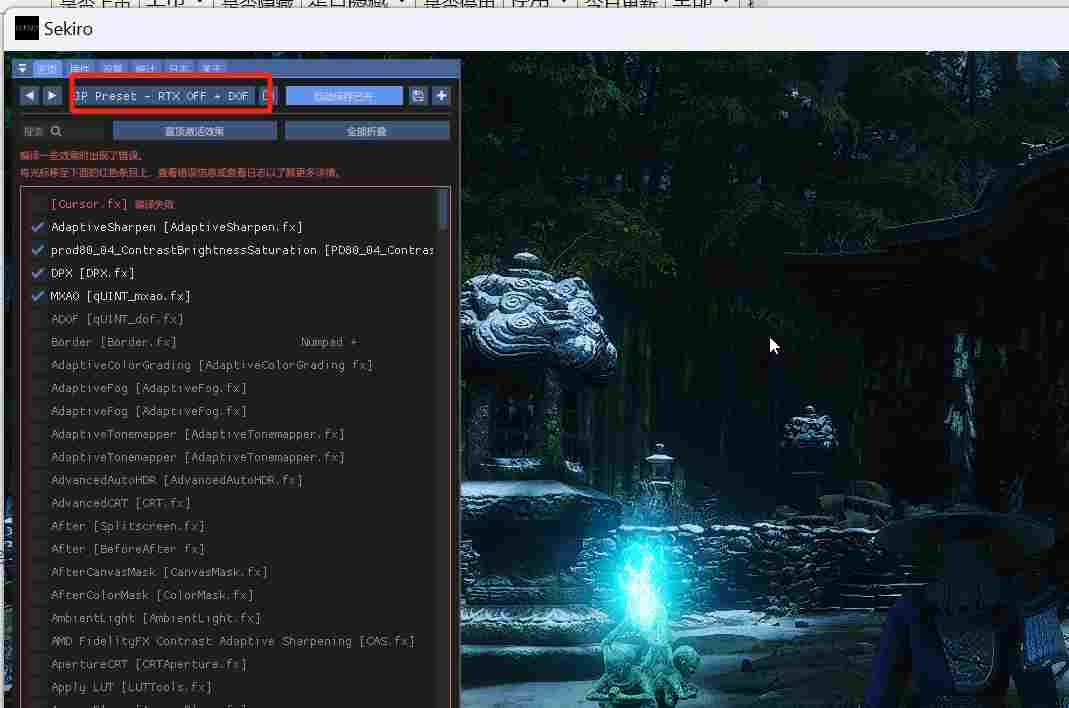The width and height of the screenshot is (1069, 708).
Task: Uncheck prod80_04_ContrastBrightnessSaturation effect
Action: pyautogui.click(x=38, y=250)
